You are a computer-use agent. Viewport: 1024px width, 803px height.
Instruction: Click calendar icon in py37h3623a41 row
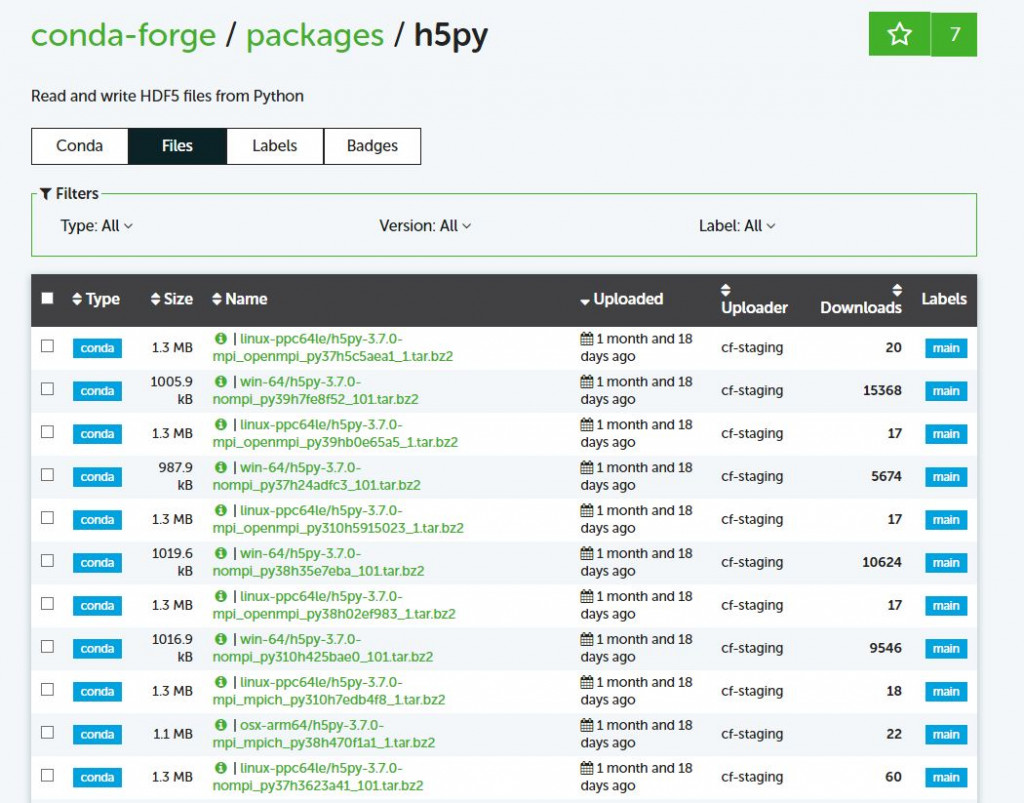[586, 768]
